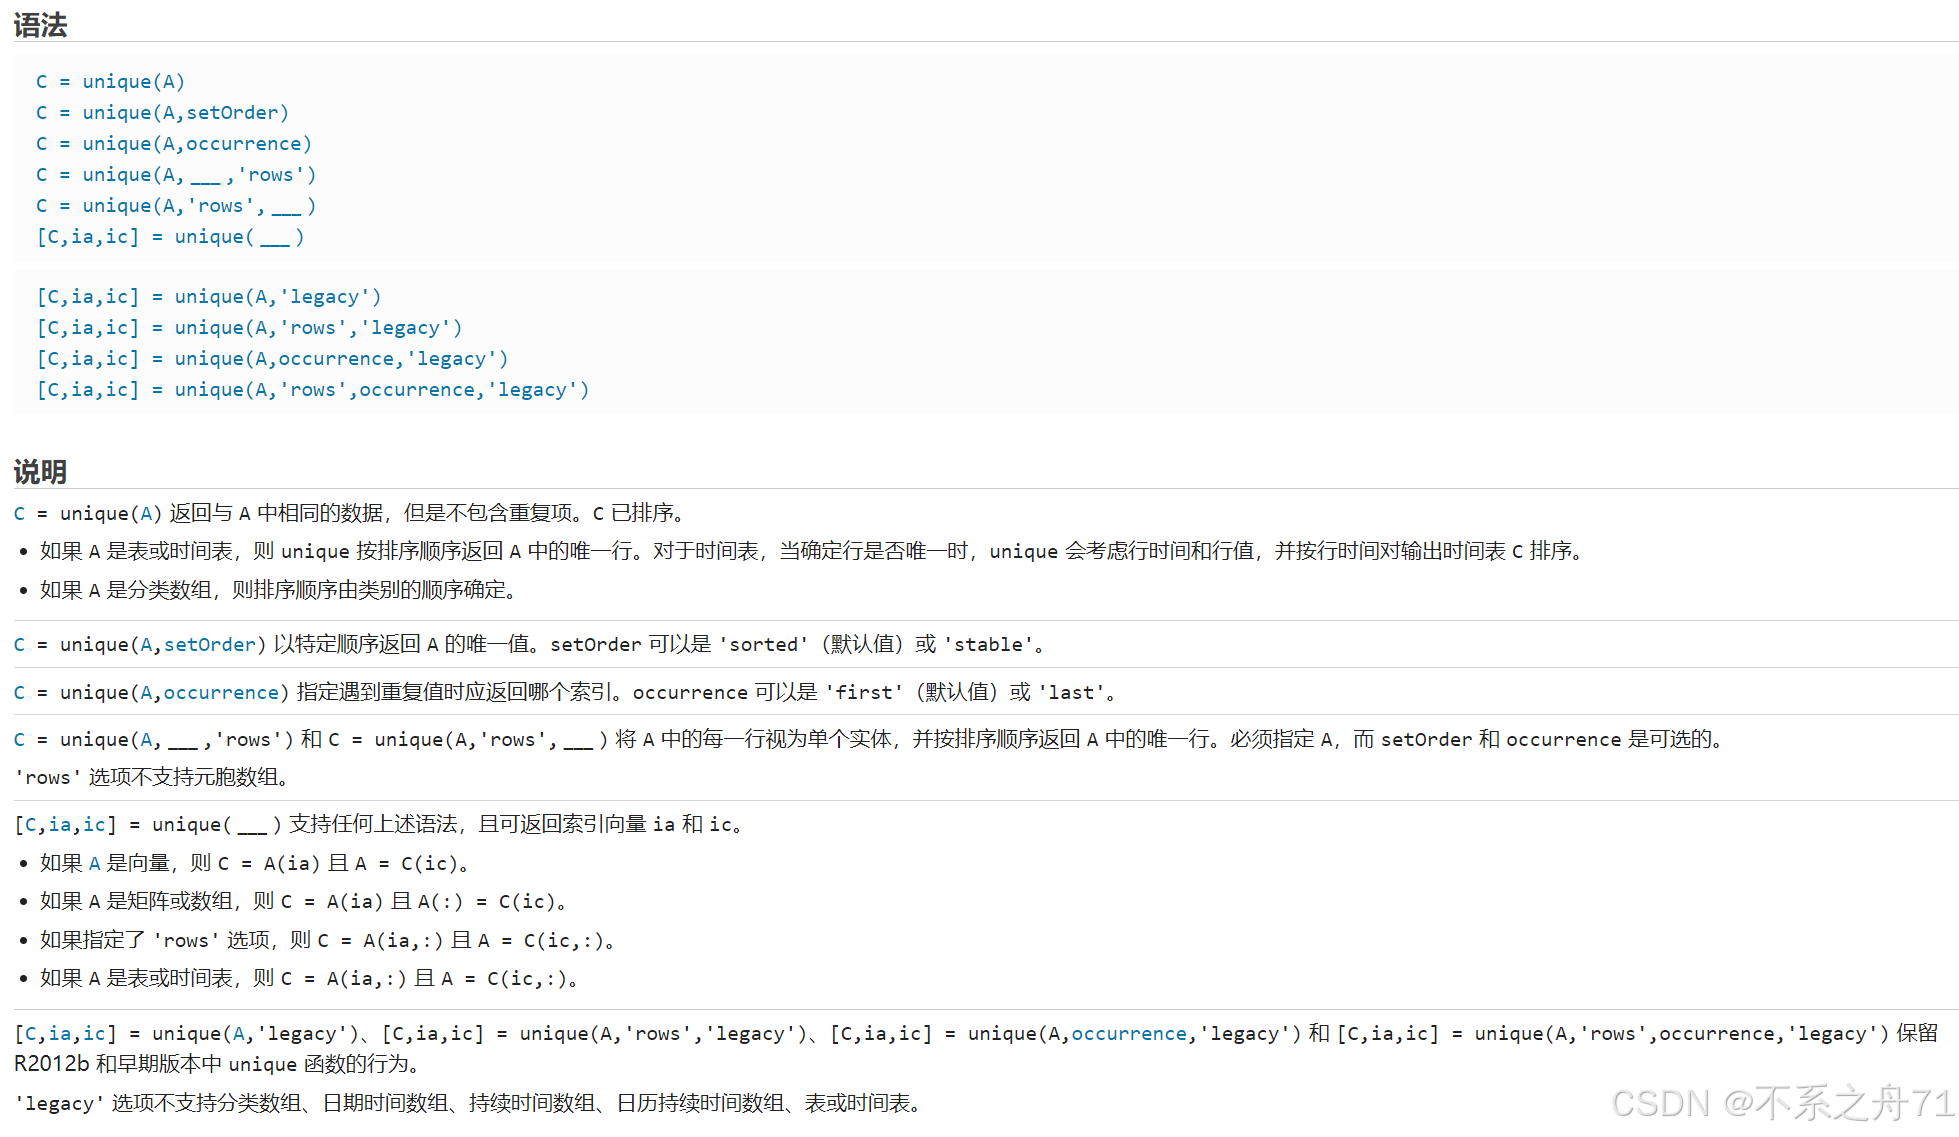Click the unique(A,occurrence,'legacy') syntax line
This screenshot has width=1959, height=1137.
click(272, 358)
